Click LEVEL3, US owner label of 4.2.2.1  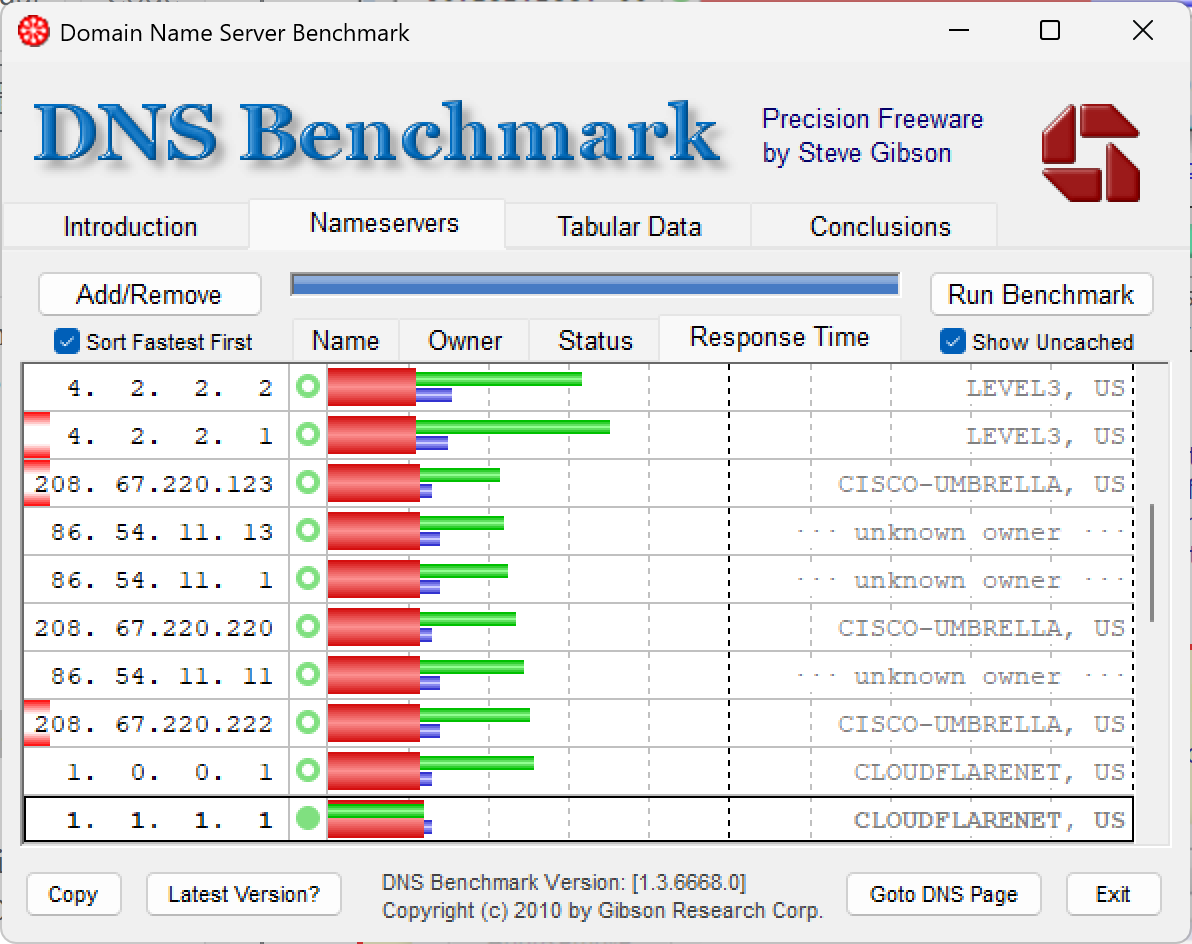(1045, 436)
